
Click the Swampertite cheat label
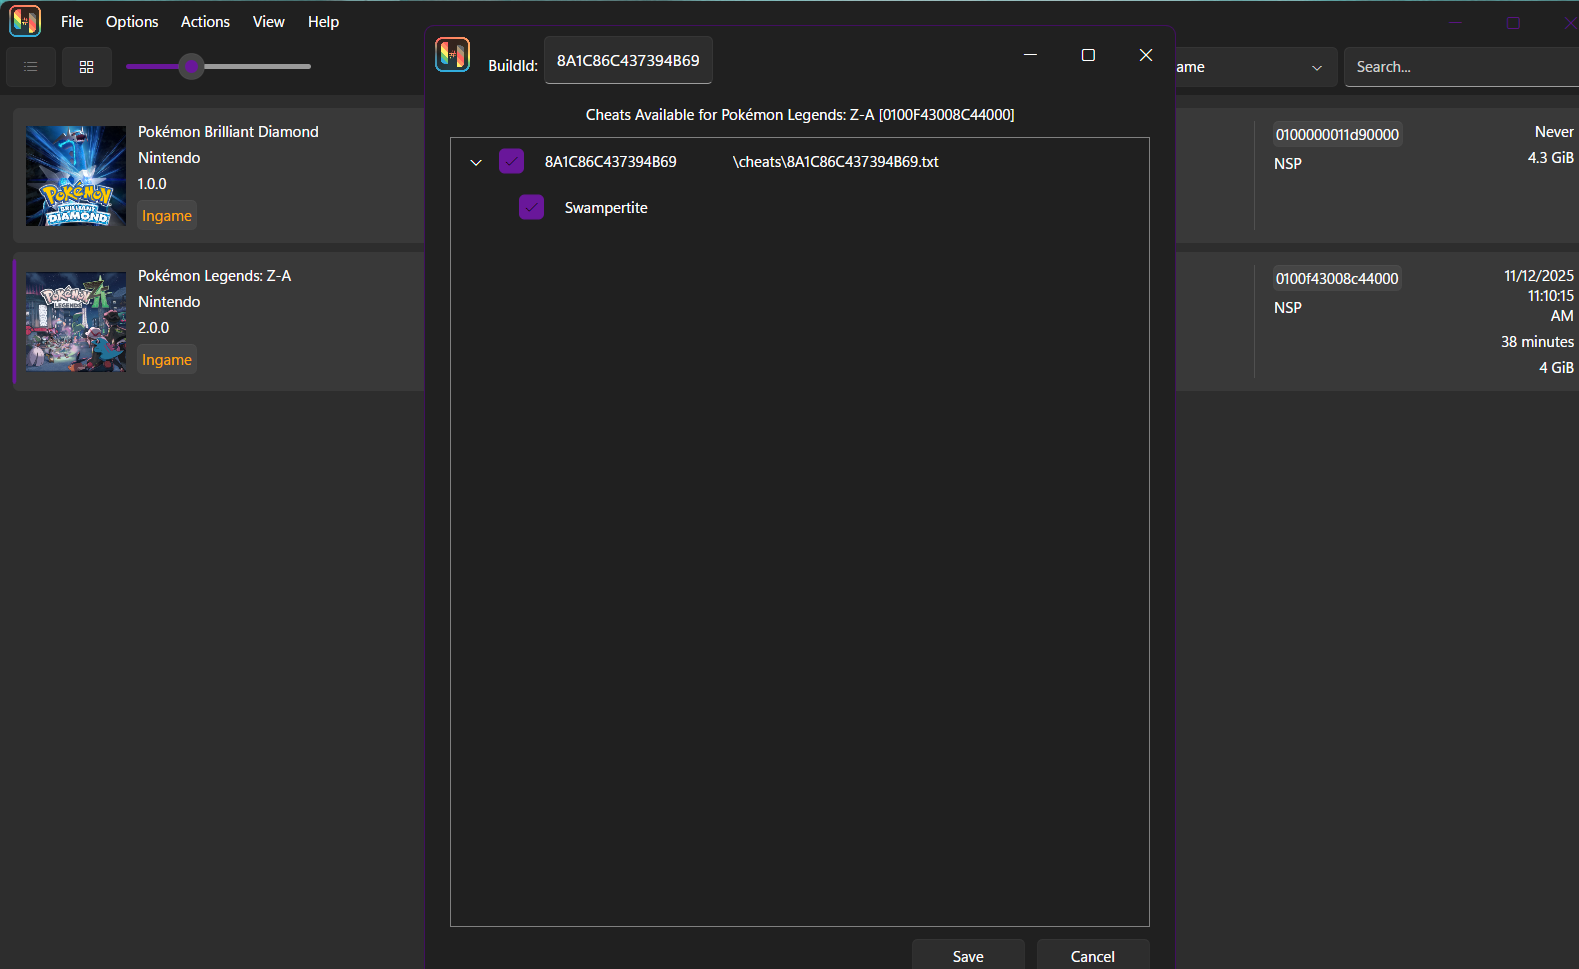coord(606,208)
